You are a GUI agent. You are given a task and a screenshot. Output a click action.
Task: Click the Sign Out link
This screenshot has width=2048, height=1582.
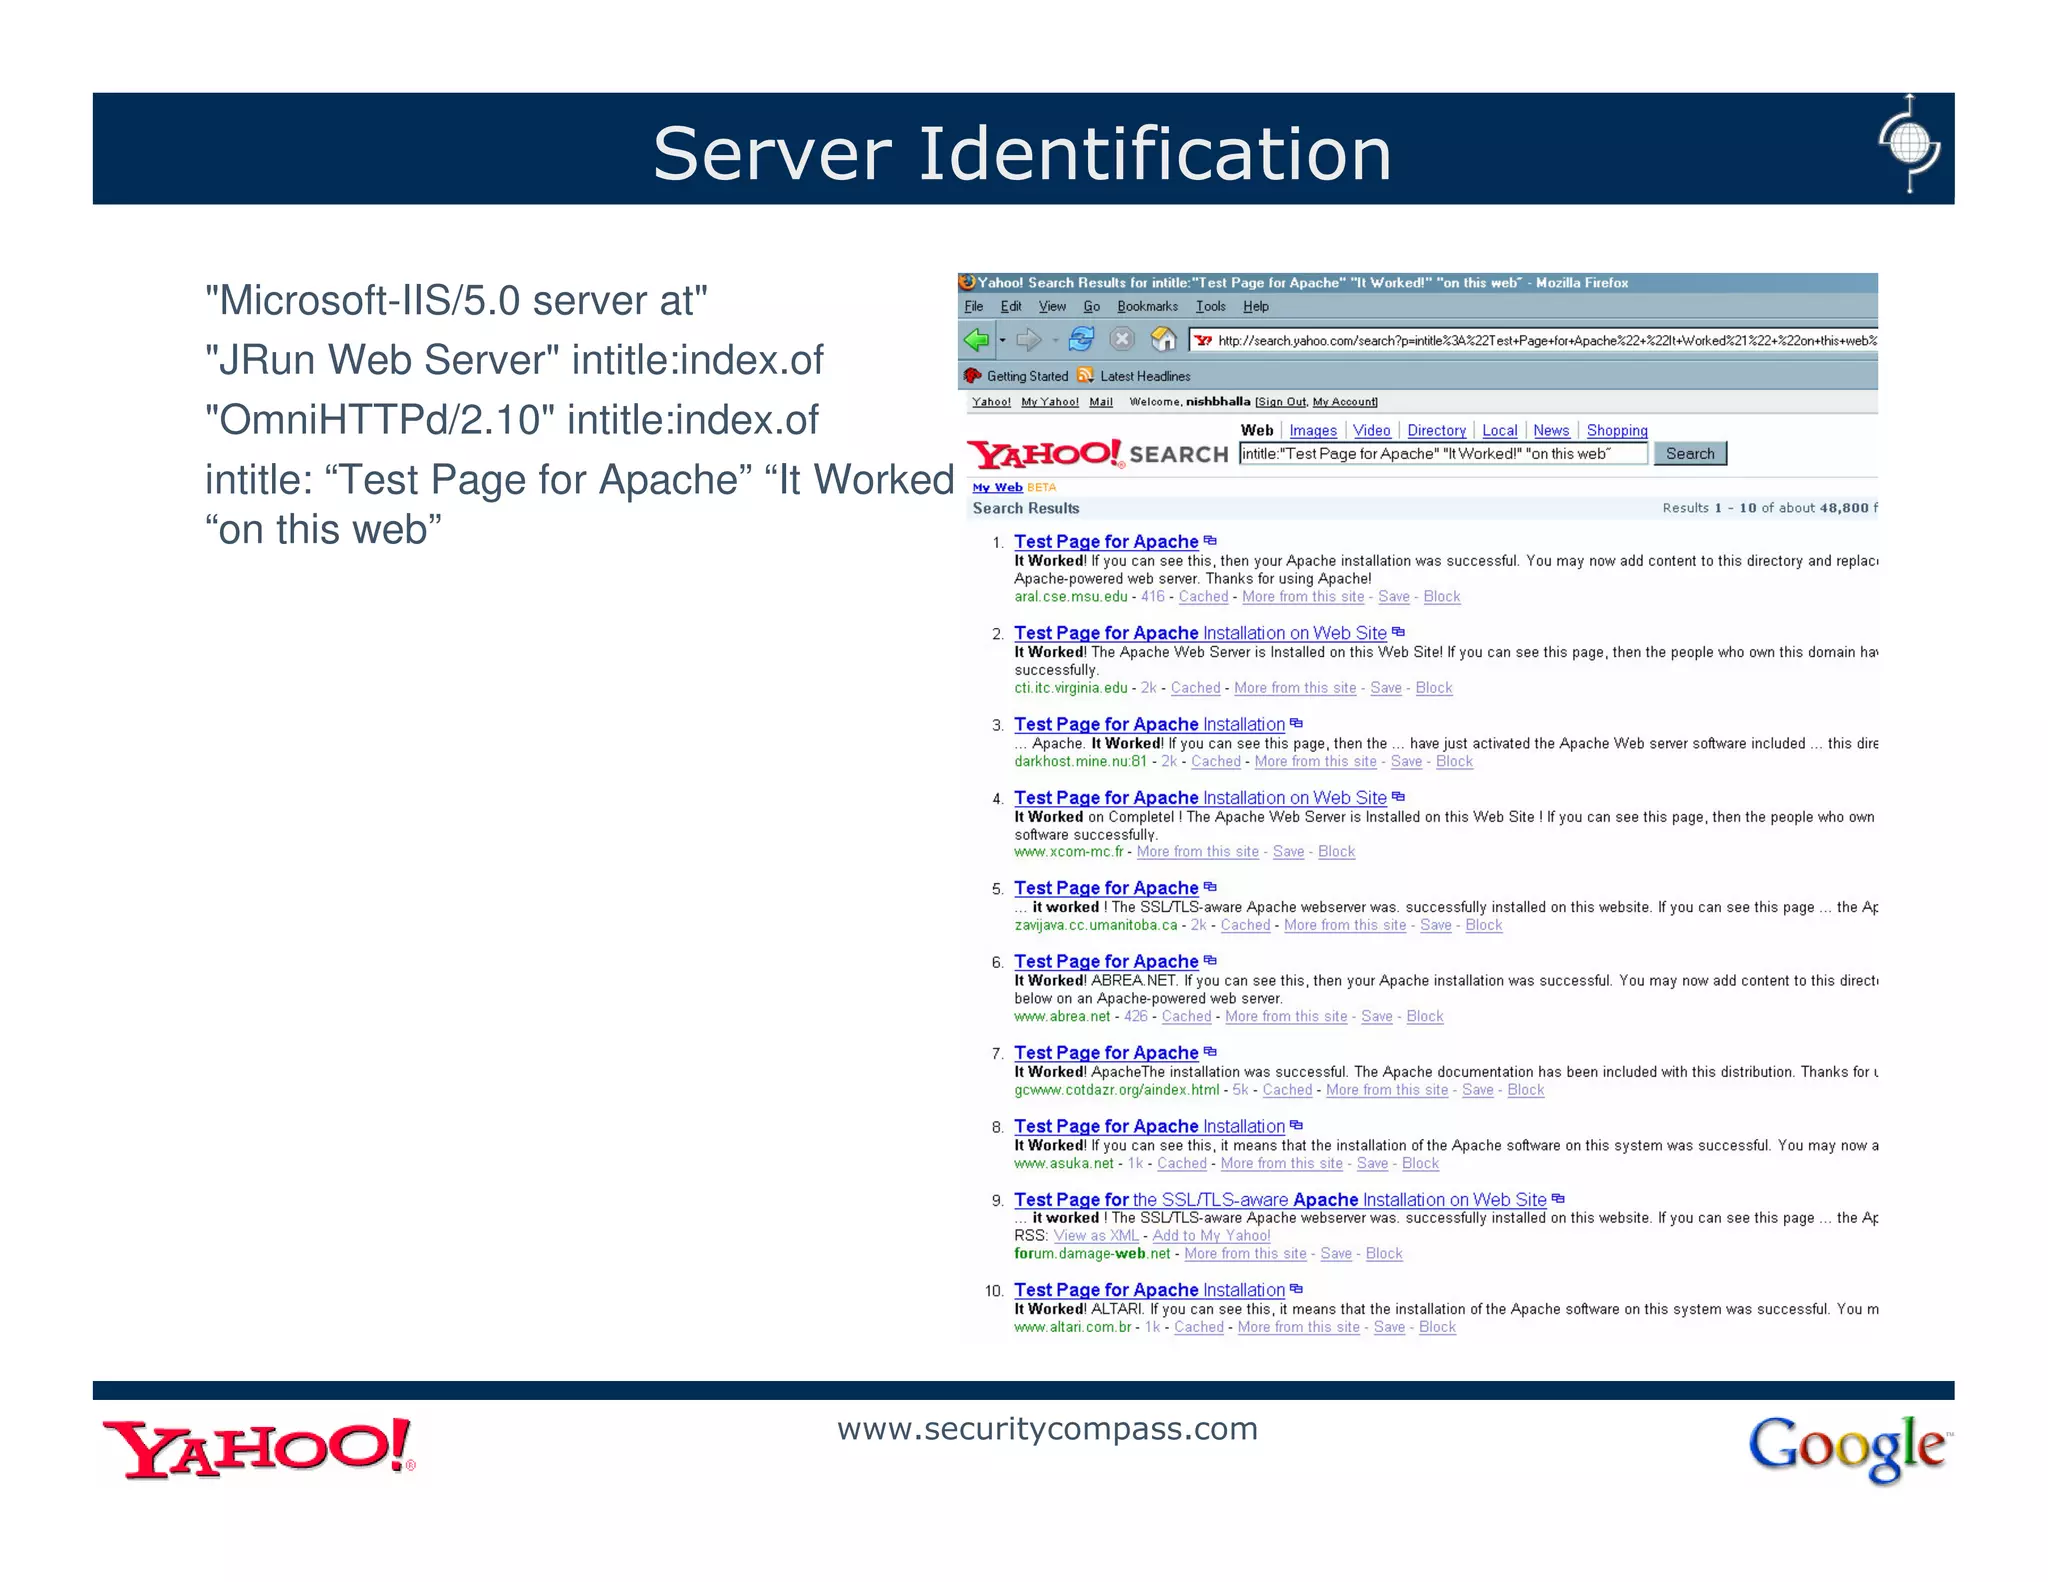pos(1282,402)
